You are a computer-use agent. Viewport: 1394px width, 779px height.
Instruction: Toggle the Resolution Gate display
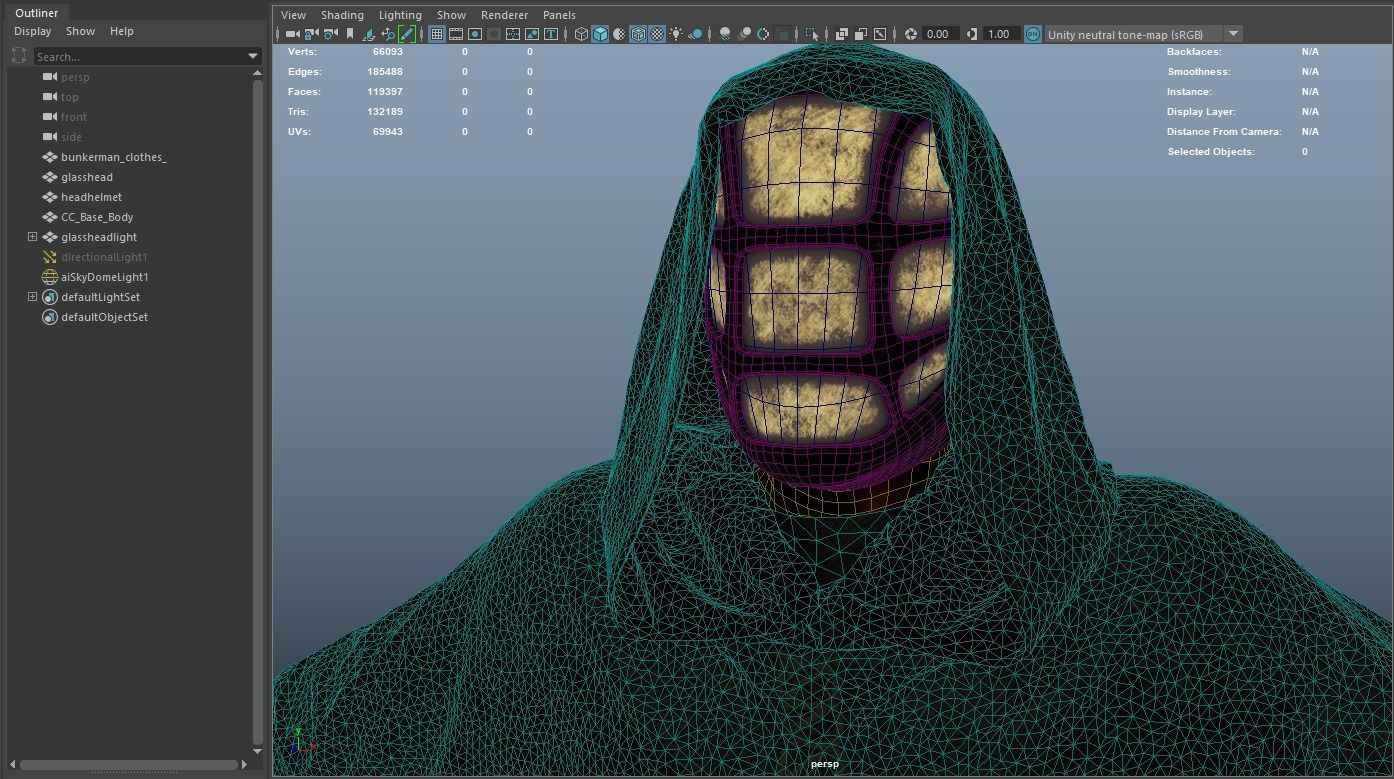click(x=475, y=34)
